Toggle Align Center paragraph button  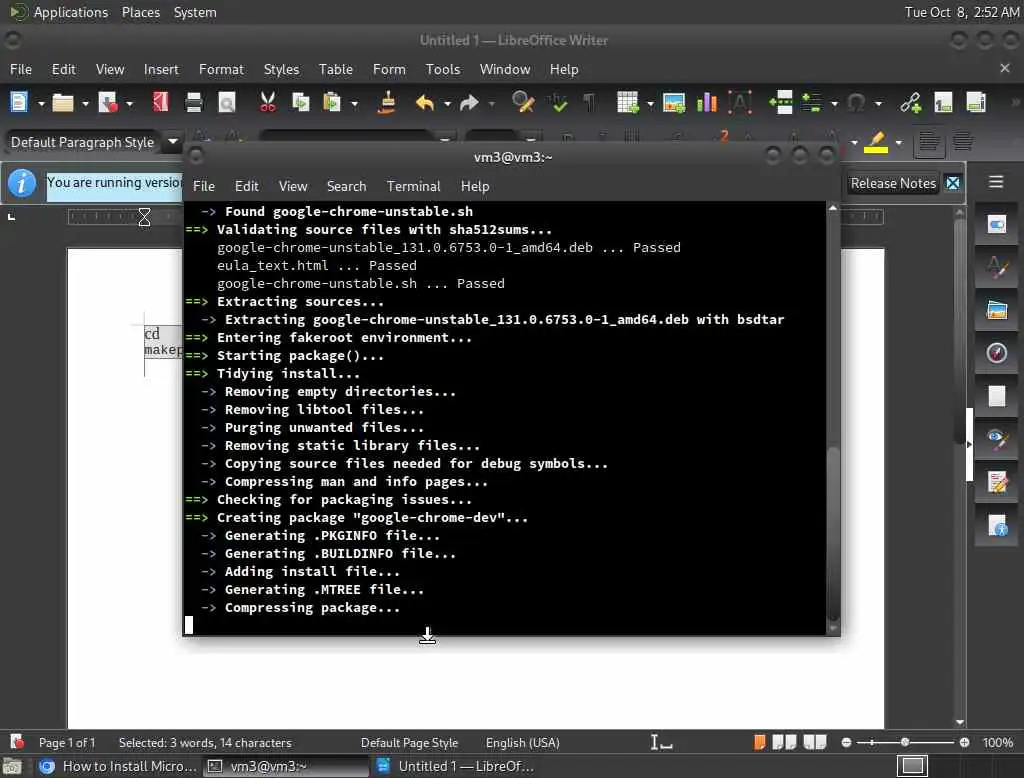coord(962,142)
